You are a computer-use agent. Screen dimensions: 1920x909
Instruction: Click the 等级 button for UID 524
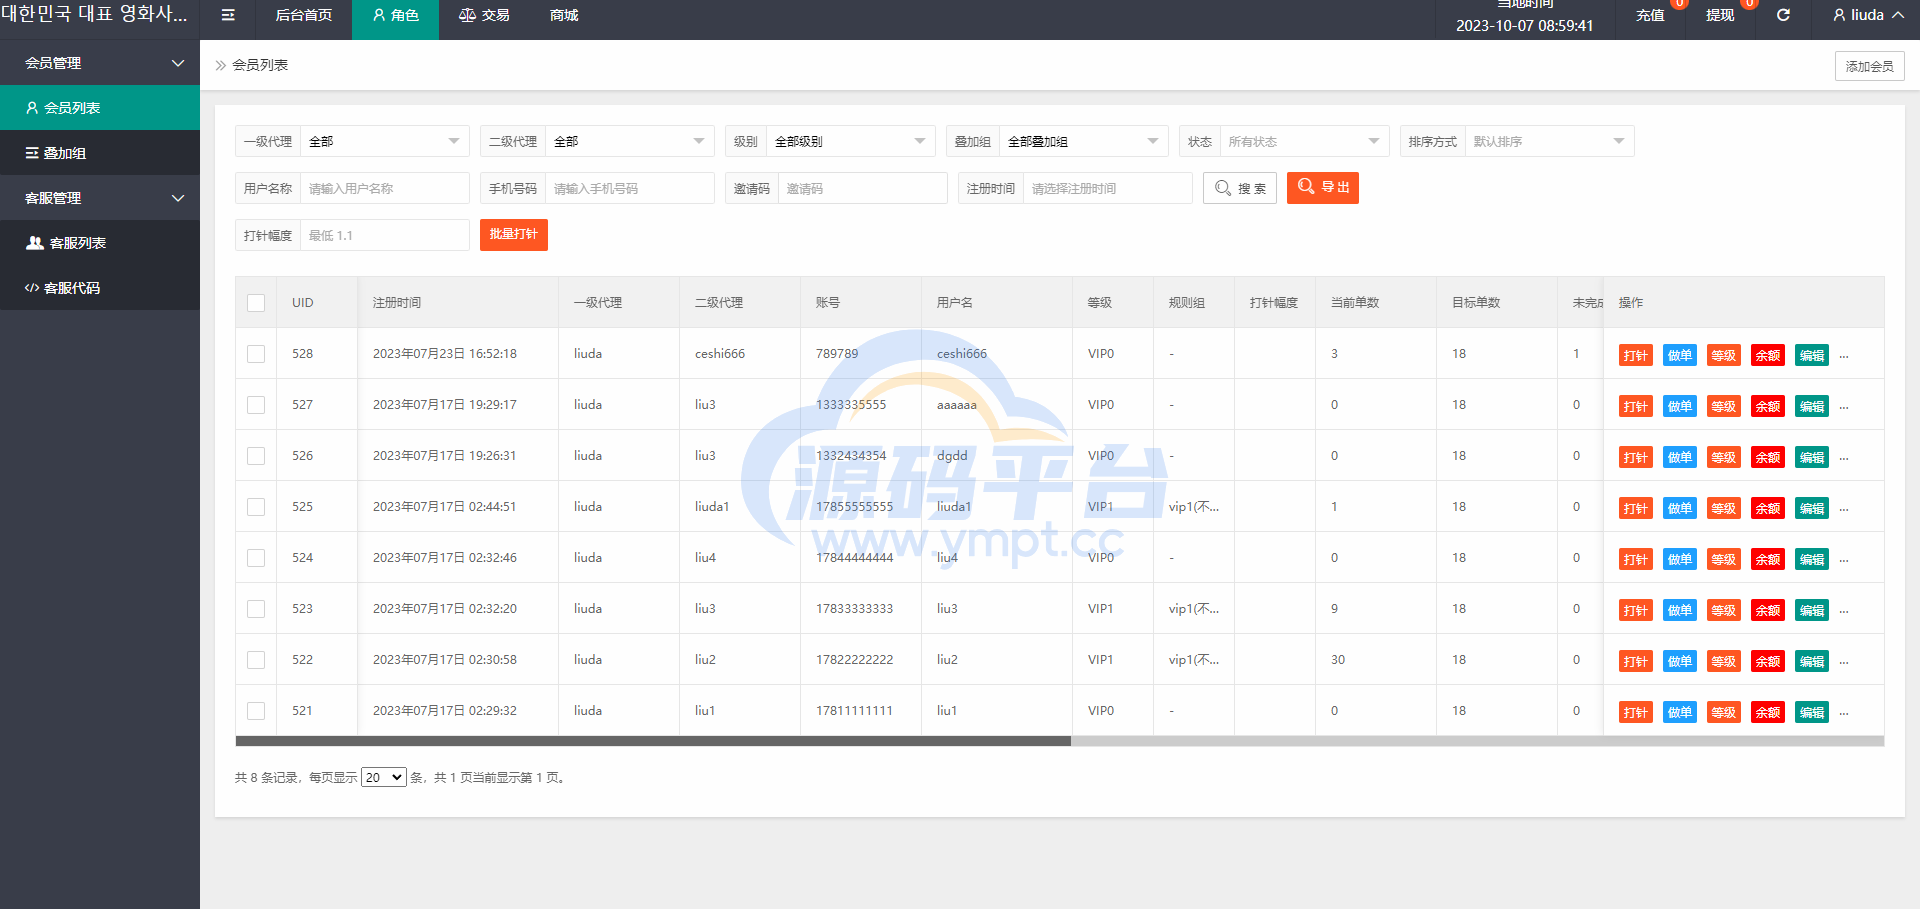pyautogui.click(x=1724, y=559)
